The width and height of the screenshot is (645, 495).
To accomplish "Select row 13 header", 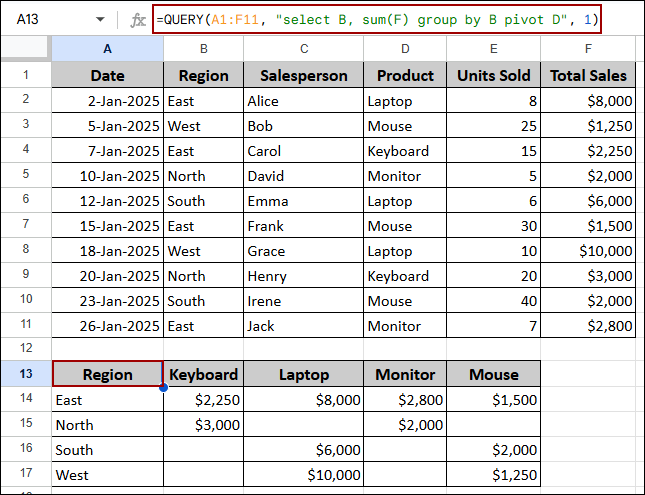I will coord(26,374).
